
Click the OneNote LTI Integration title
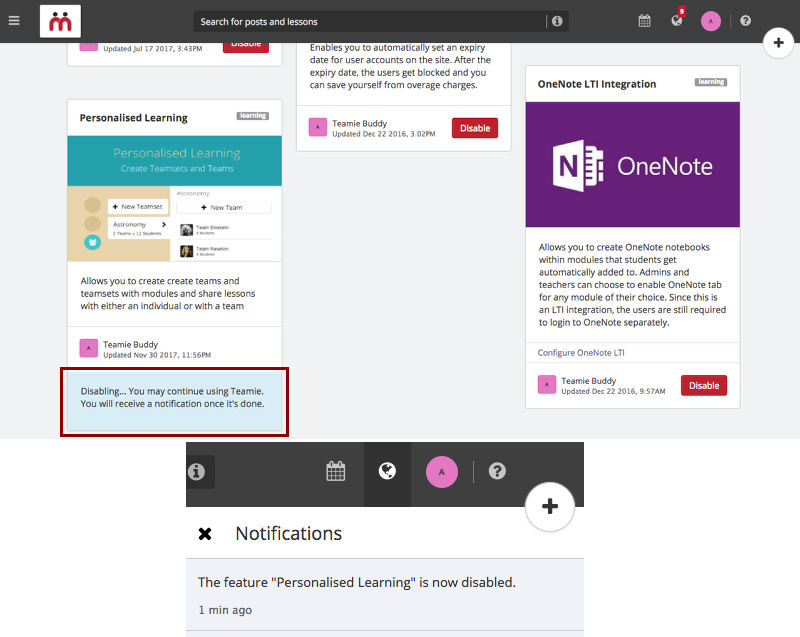597,84
